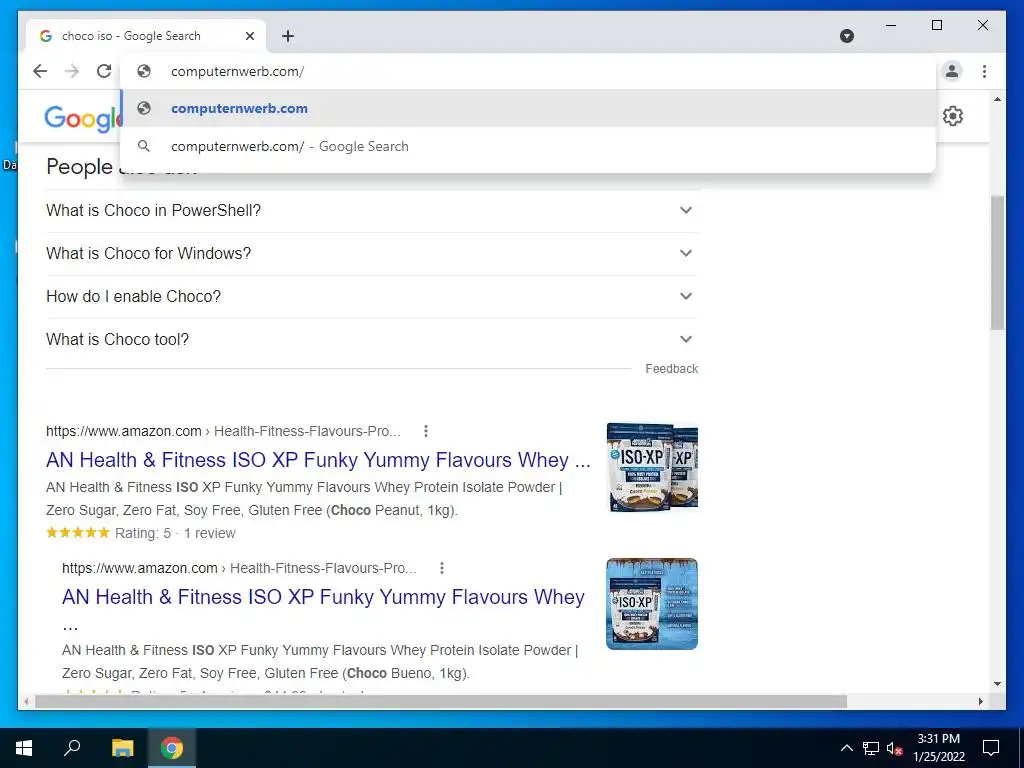Image resolution: width=1024 pixels, height=768 pixels.
Task: Select the computernwerb.com URL suggestion
Action: [528, 108]
